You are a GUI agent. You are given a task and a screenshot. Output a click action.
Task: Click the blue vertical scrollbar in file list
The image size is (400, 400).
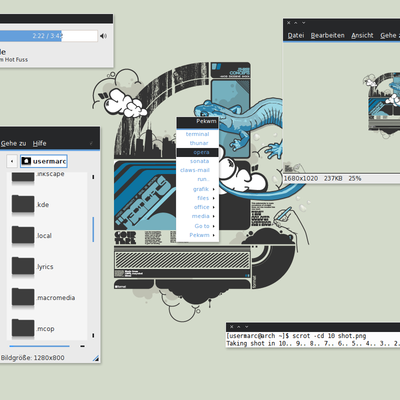pos(93,229)
